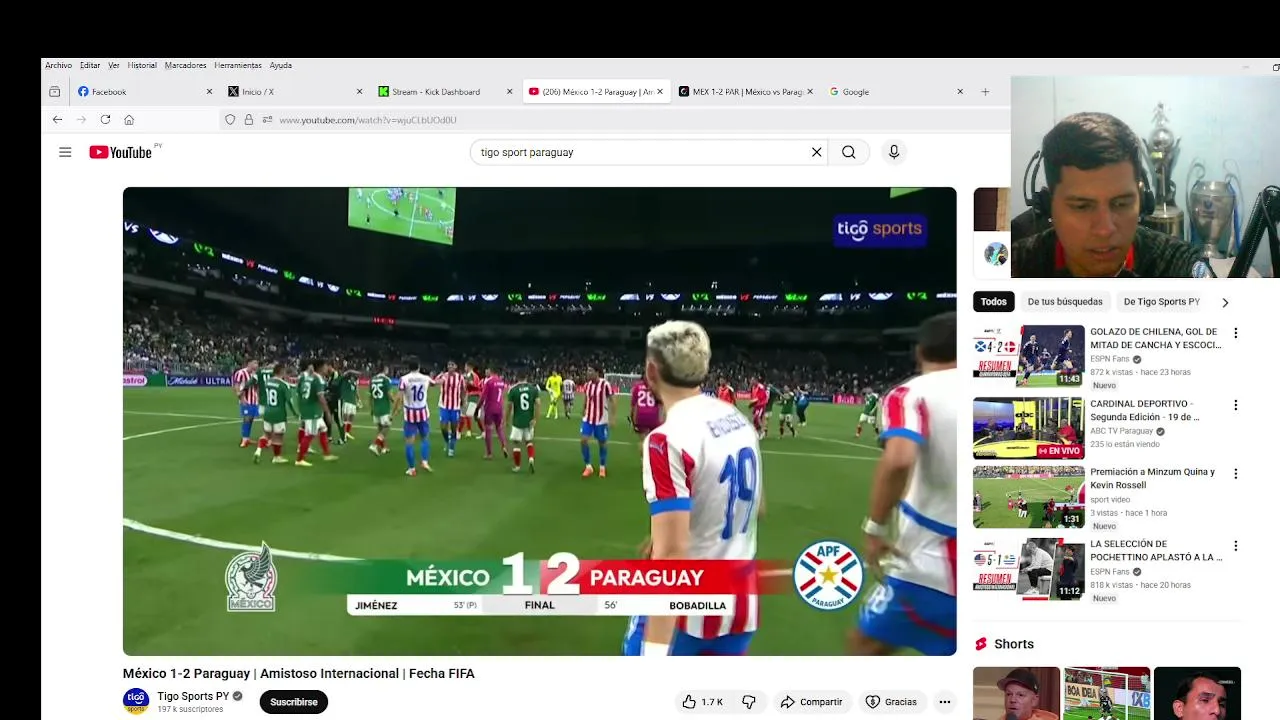The height and width of the screenshot is (720, 1280).
Task: Select the De tus búsquedas filter chip
Action: [x=1065, y=302]
